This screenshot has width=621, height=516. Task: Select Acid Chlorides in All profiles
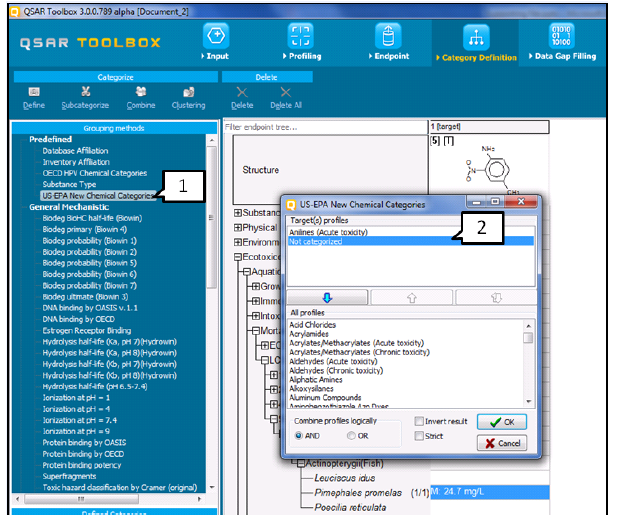point(312,325)
